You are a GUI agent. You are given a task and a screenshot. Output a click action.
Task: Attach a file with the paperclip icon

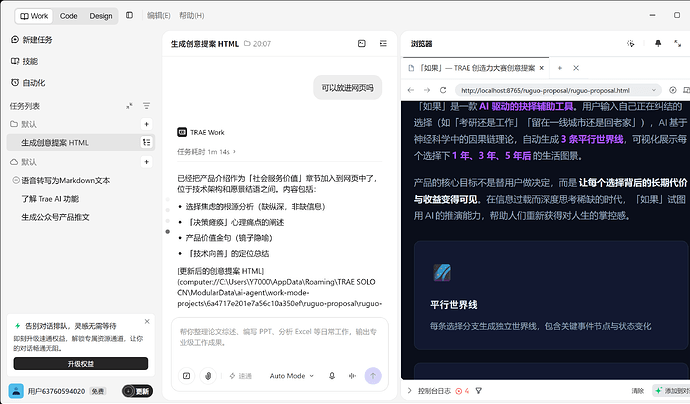[x=208, y=376]
